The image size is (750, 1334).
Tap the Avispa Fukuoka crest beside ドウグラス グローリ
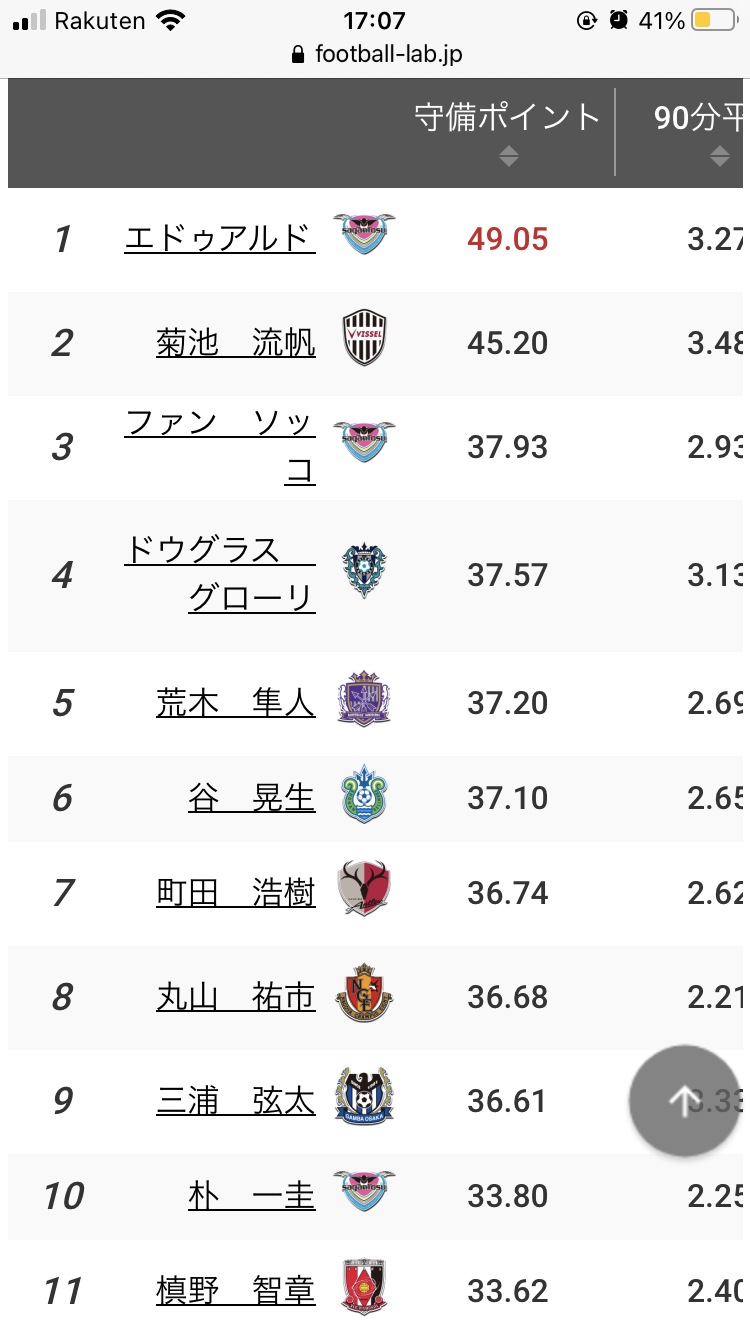coord(363,571)
